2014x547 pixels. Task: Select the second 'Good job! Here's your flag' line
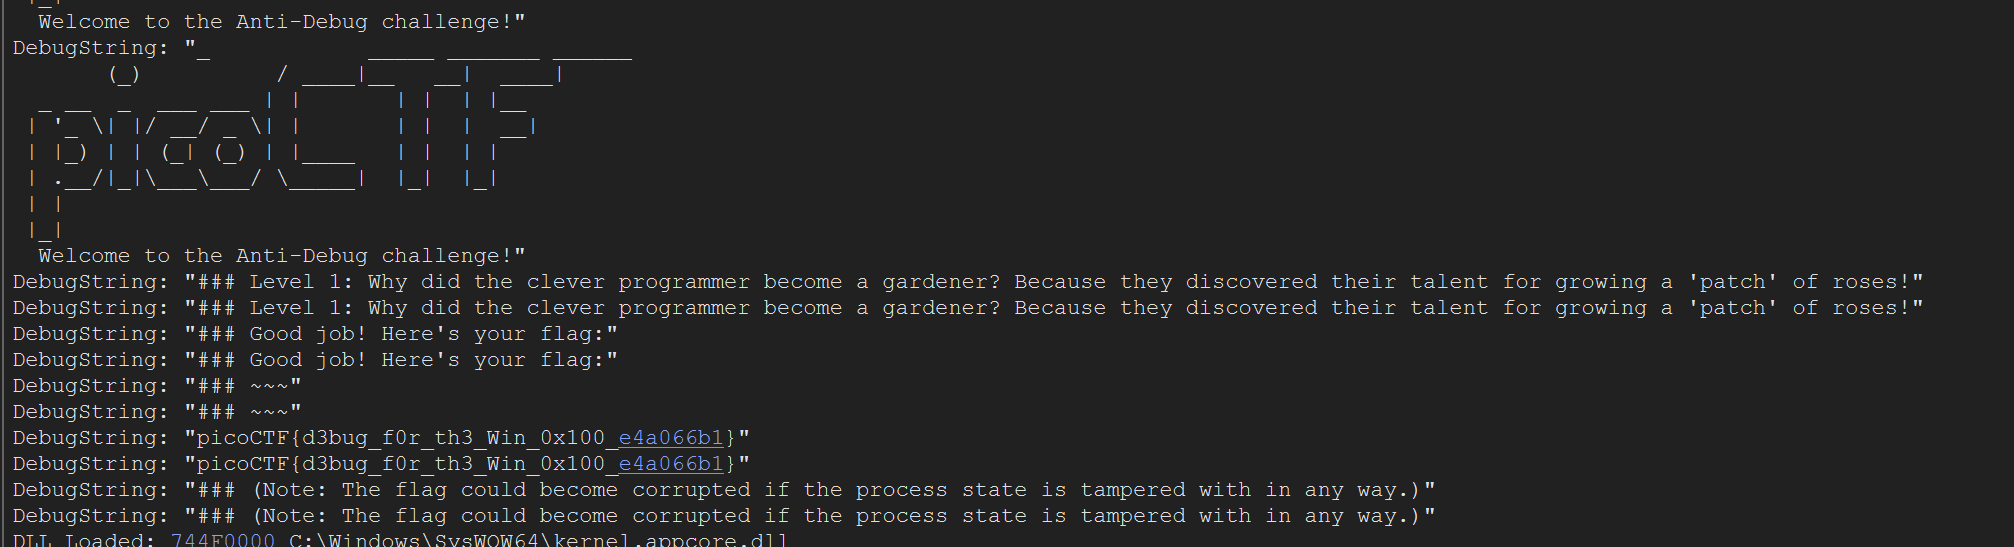[x=315, y=360]
